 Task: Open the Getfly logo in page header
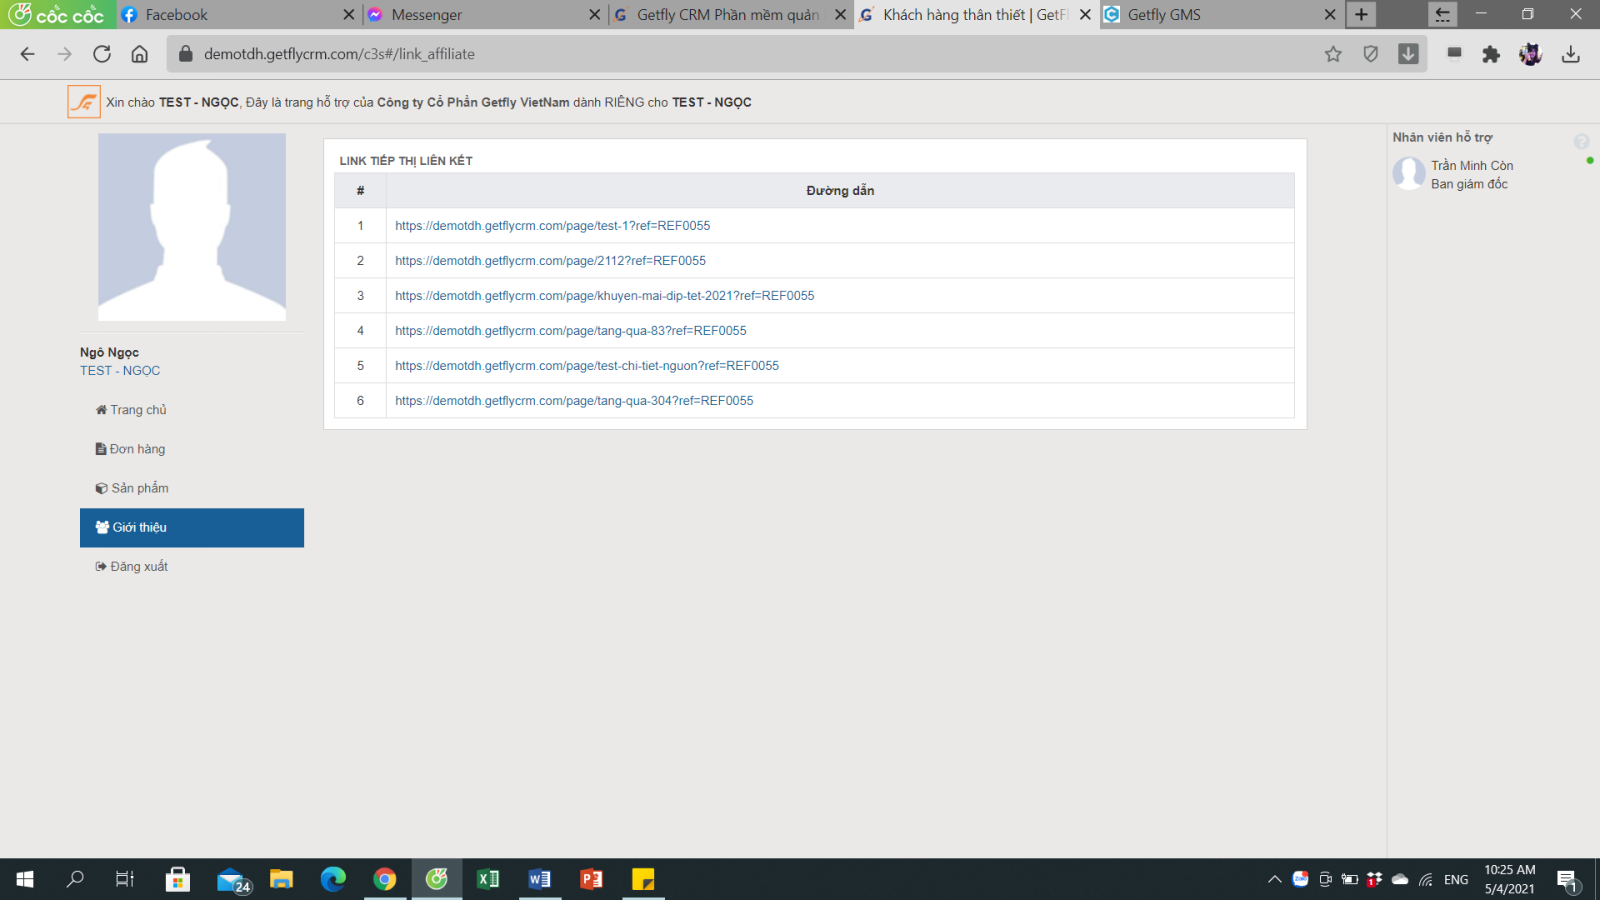tap(84, 102)
